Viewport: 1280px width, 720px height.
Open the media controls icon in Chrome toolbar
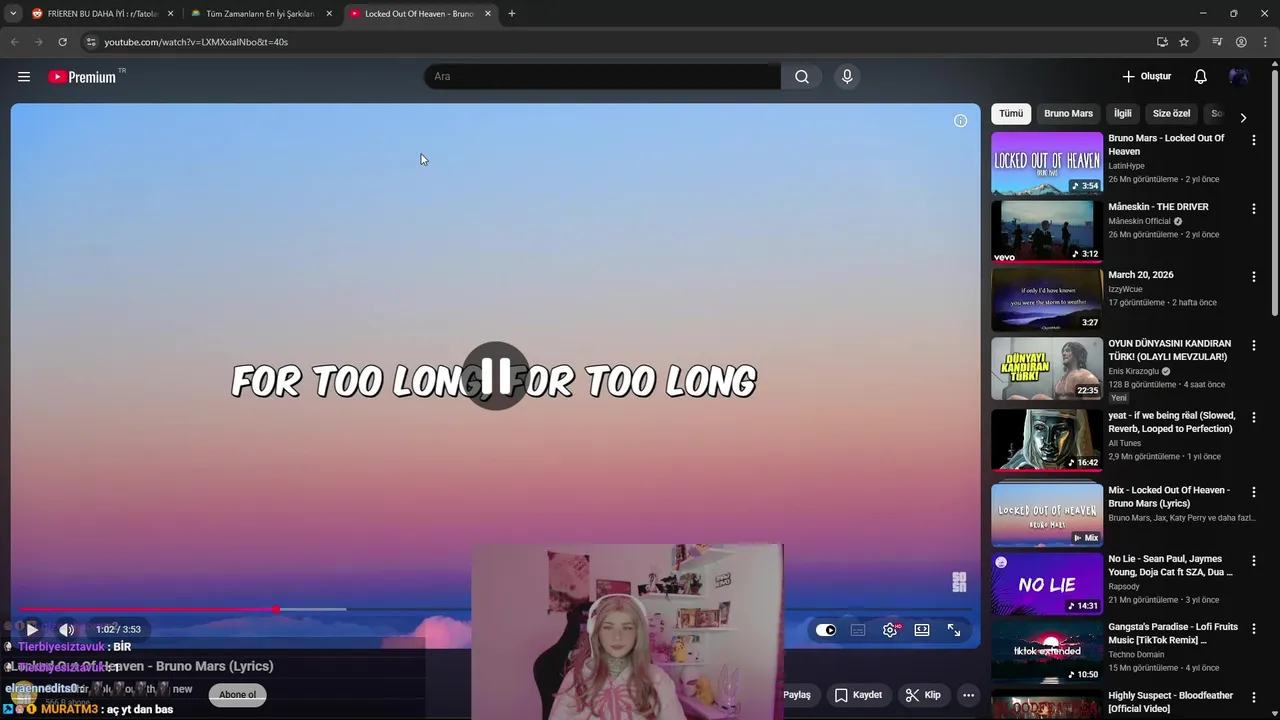click(x=1217, y=42)
